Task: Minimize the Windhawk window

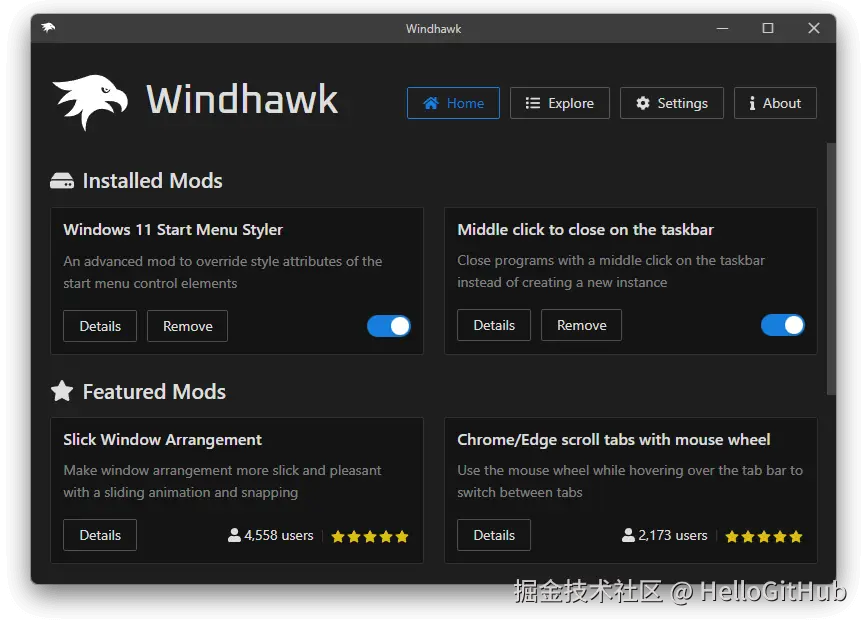Action: [722, 28]
